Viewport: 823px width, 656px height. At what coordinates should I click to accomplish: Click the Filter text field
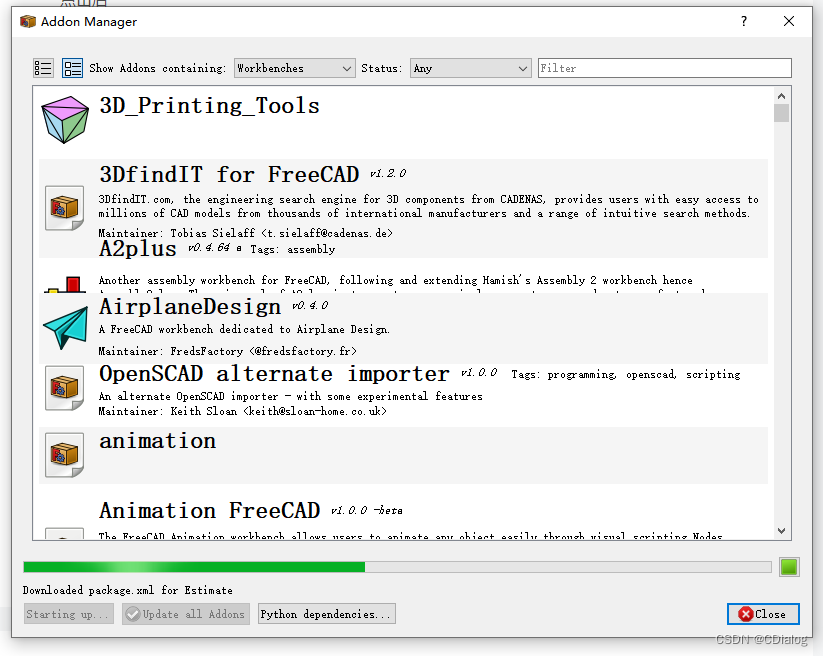tap(664, 68)
